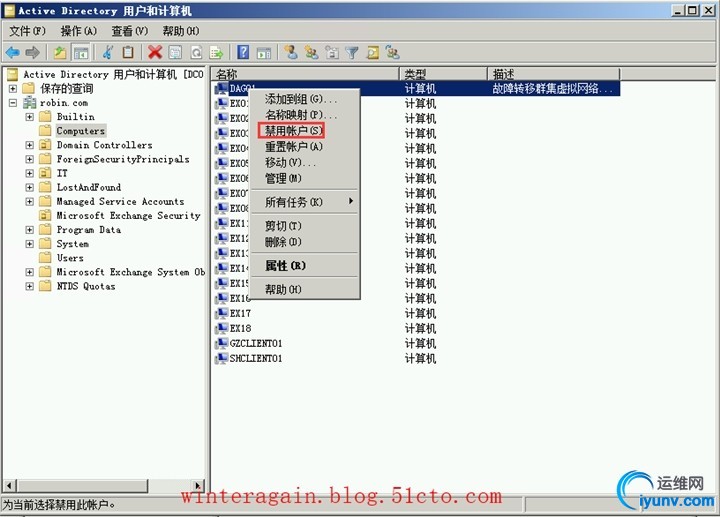
Task: Expand the Domain Controllers node
Action: (29, 145)
